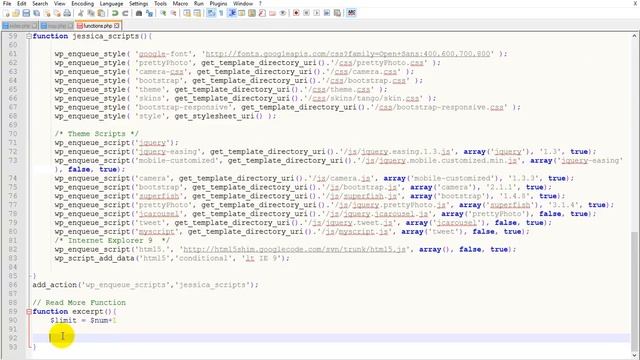This screenshot has width=640, height=360.
Task: Click the vertical scrollbar down arrow
Action: tap(635, 355)
